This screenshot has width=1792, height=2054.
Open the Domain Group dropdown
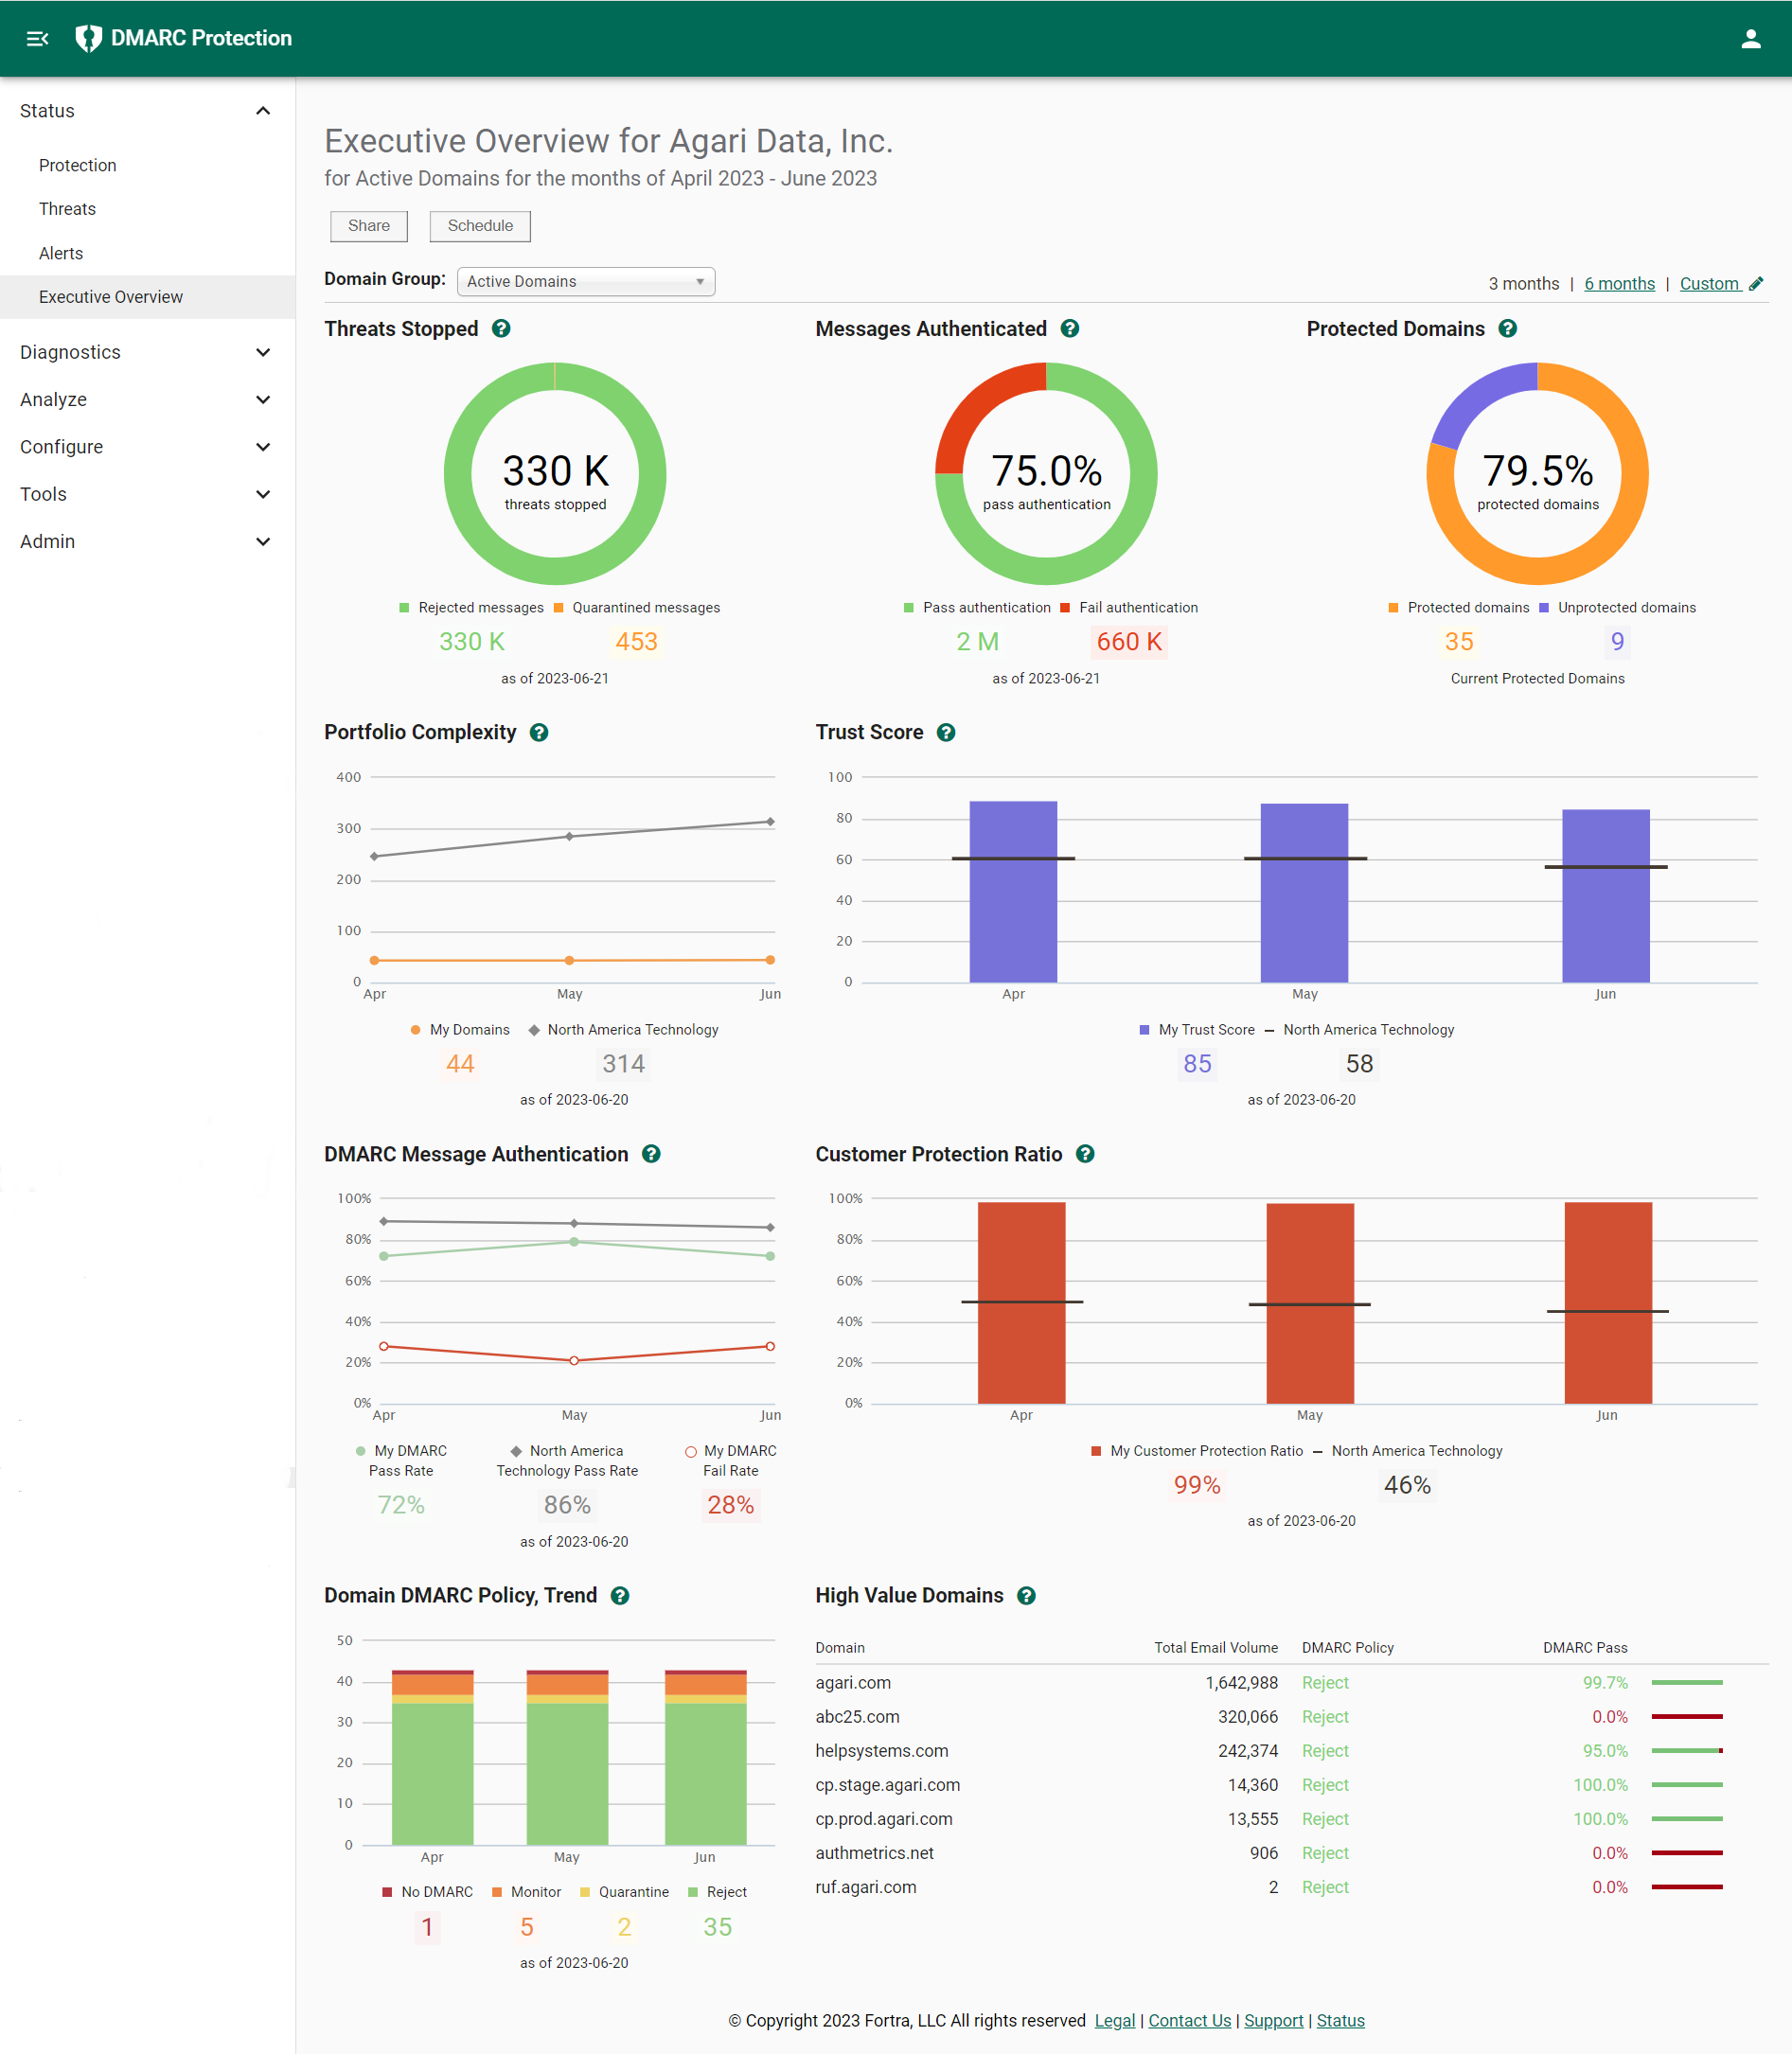(x=585, y=282)
